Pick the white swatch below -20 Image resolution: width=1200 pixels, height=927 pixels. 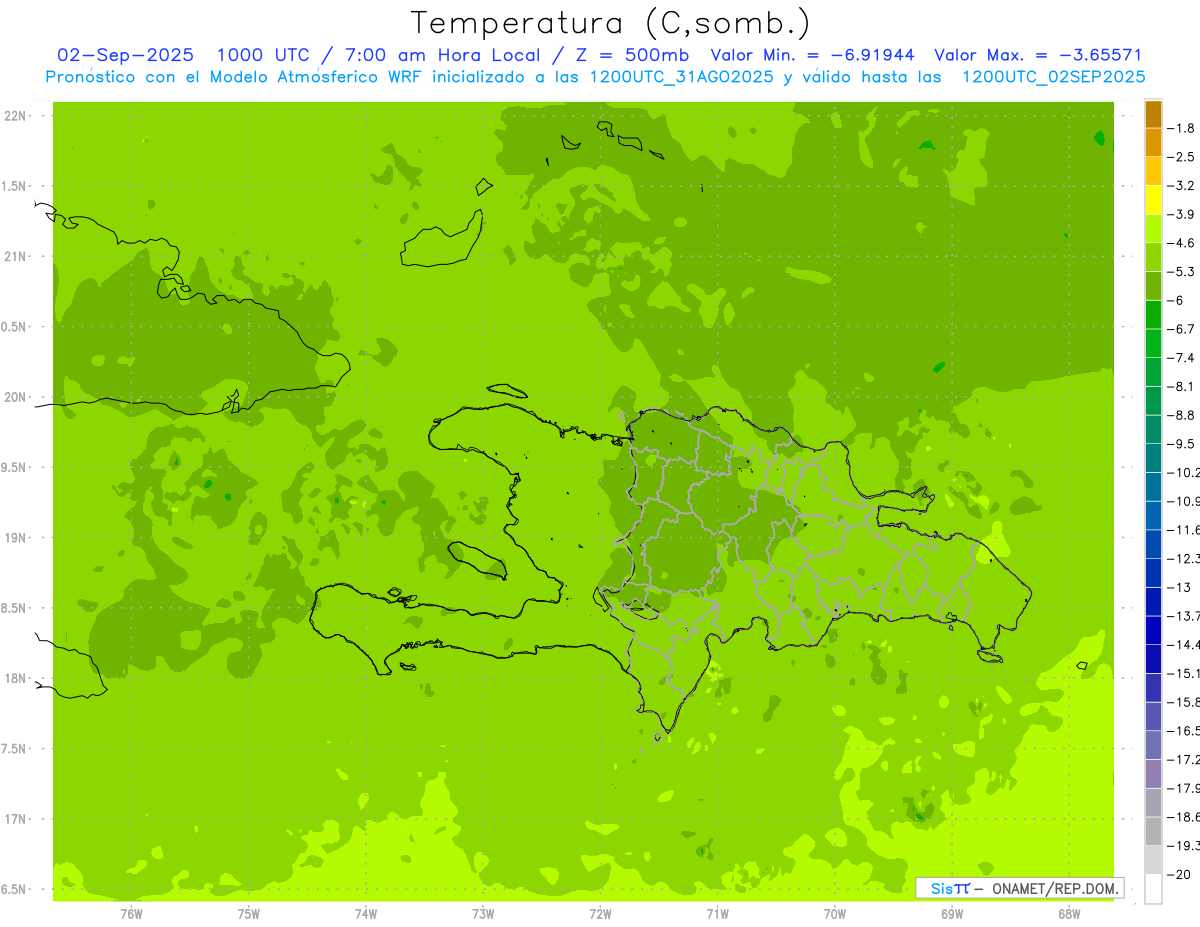(1153, 889)
